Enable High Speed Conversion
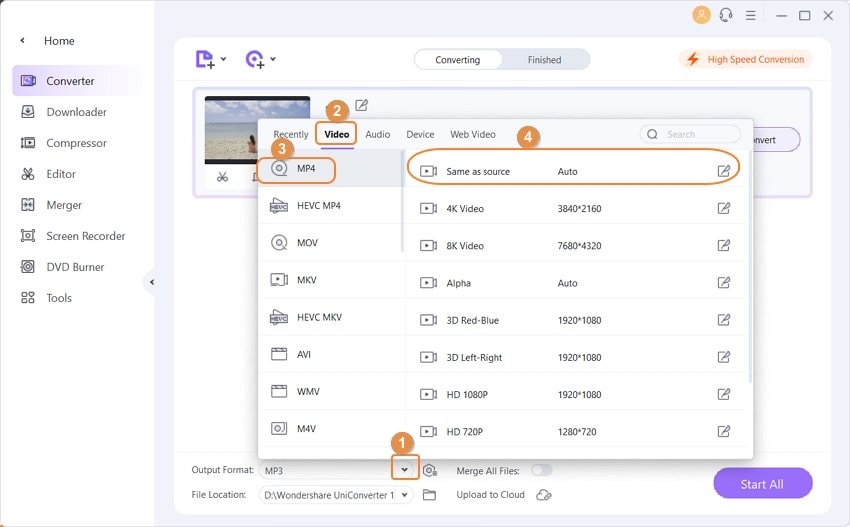 (745, 59)
